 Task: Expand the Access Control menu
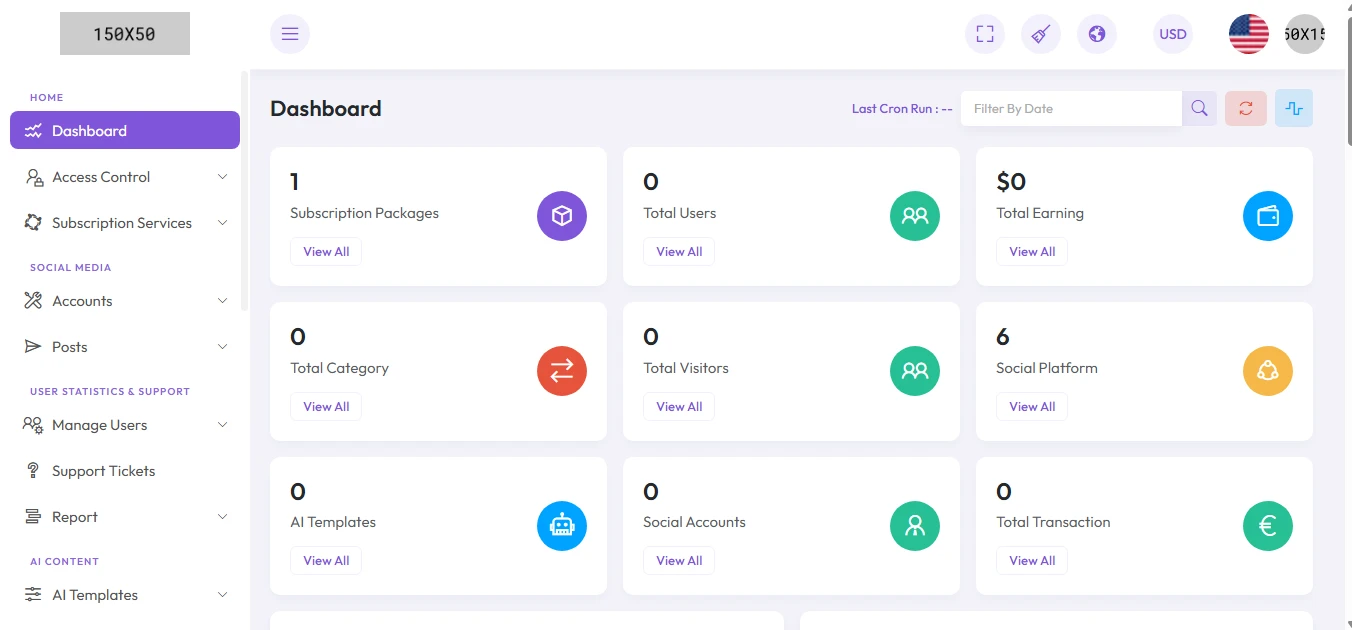click(125, 177)
